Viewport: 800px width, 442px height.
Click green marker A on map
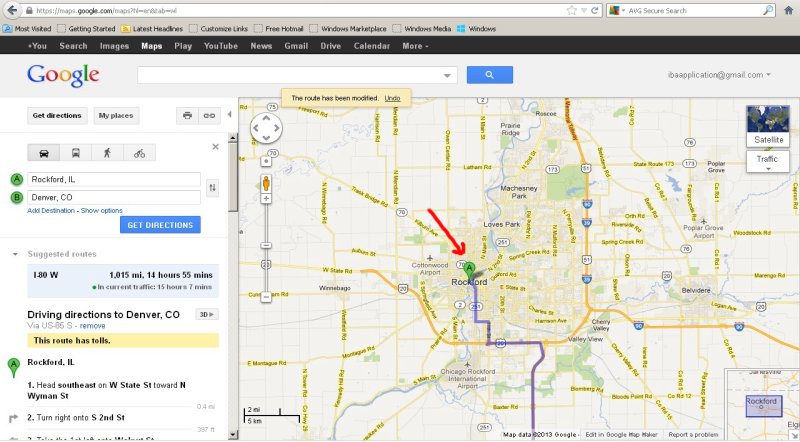tap(469, 270)
